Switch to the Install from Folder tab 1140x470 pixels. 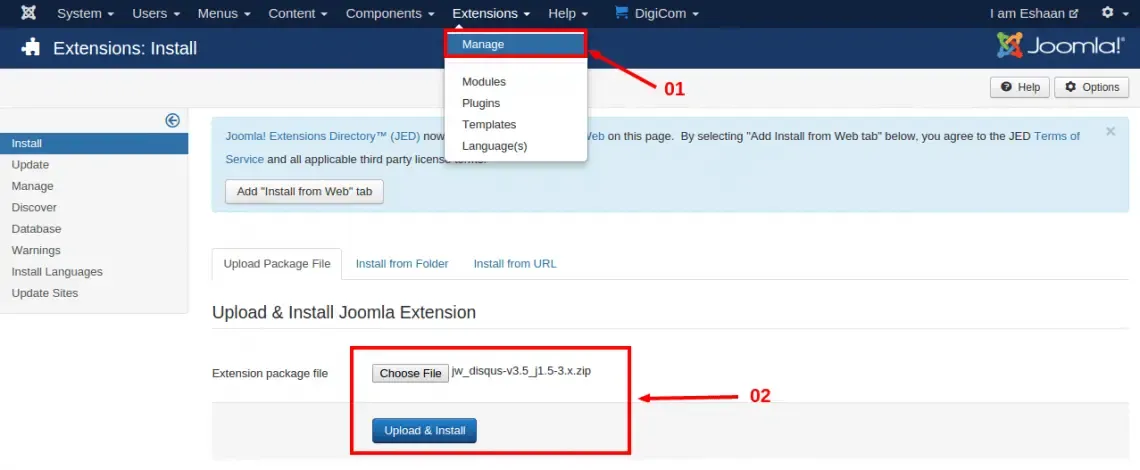(402, 263)
